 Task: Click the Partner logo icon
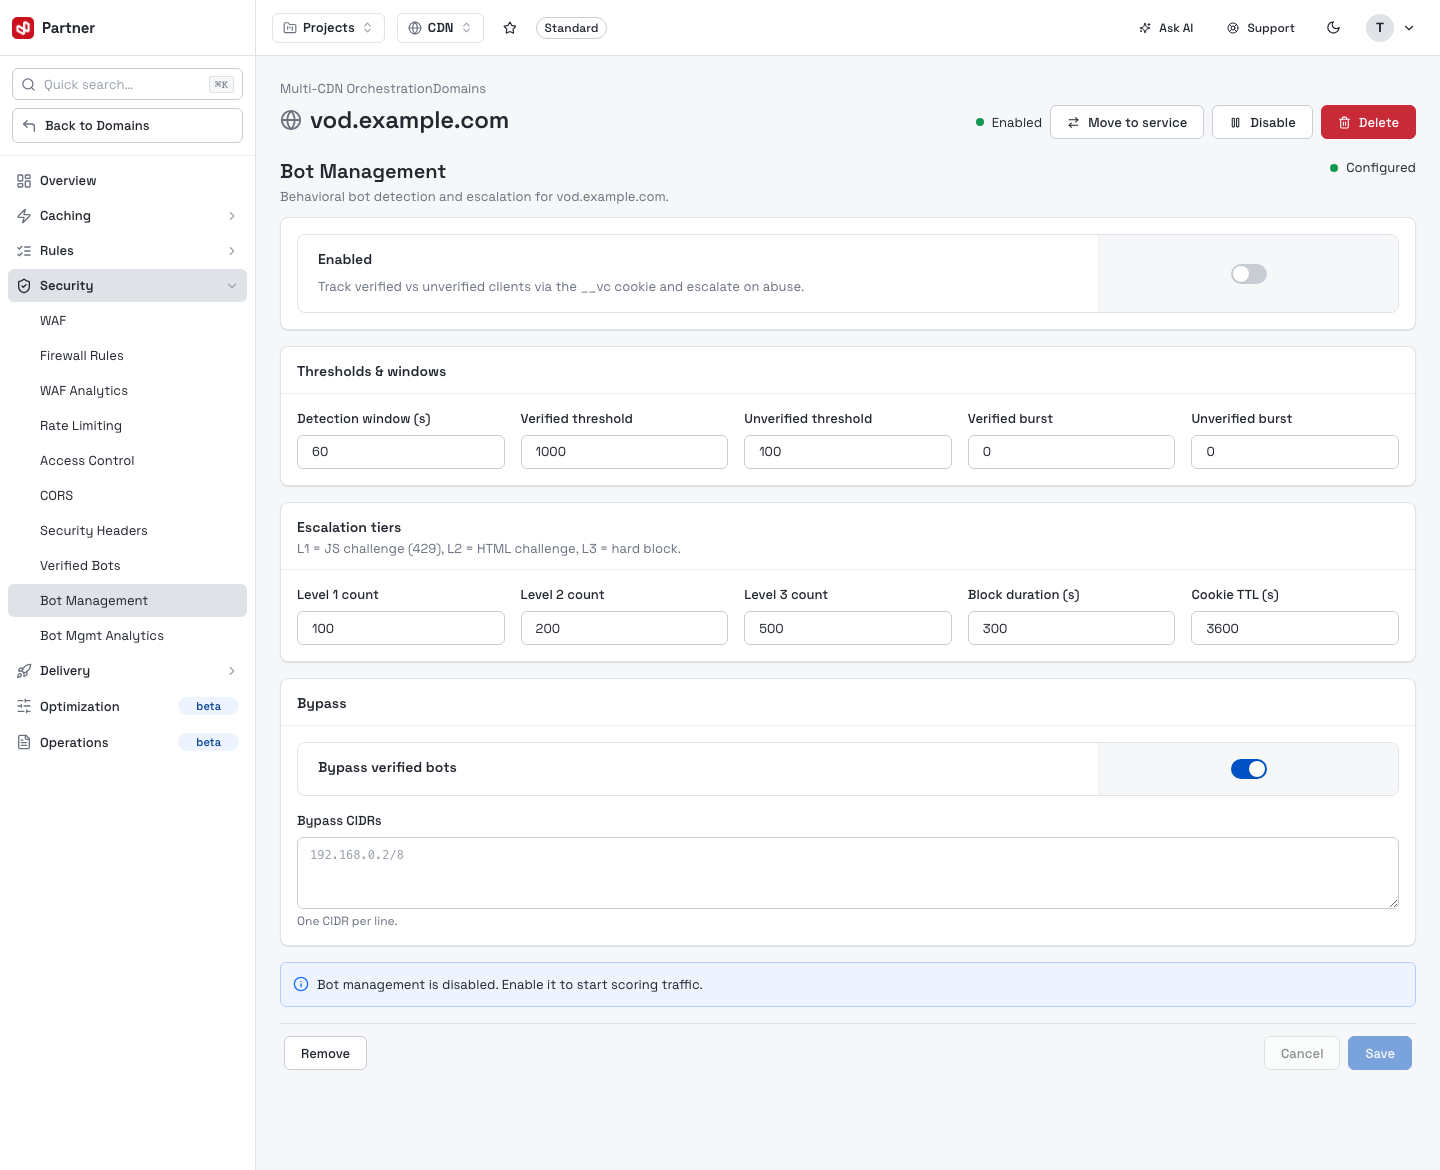pos(23,28)
